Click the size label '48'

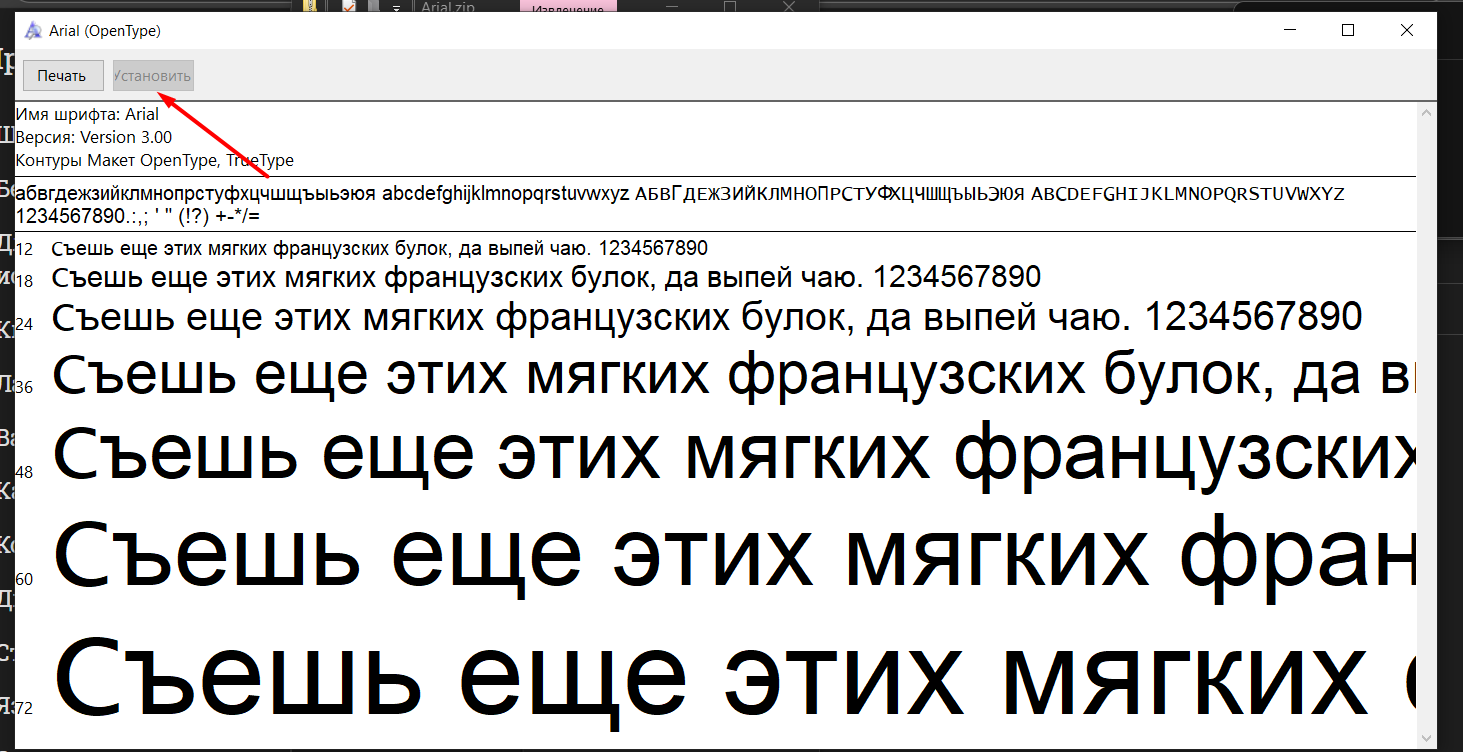(25, 471)
